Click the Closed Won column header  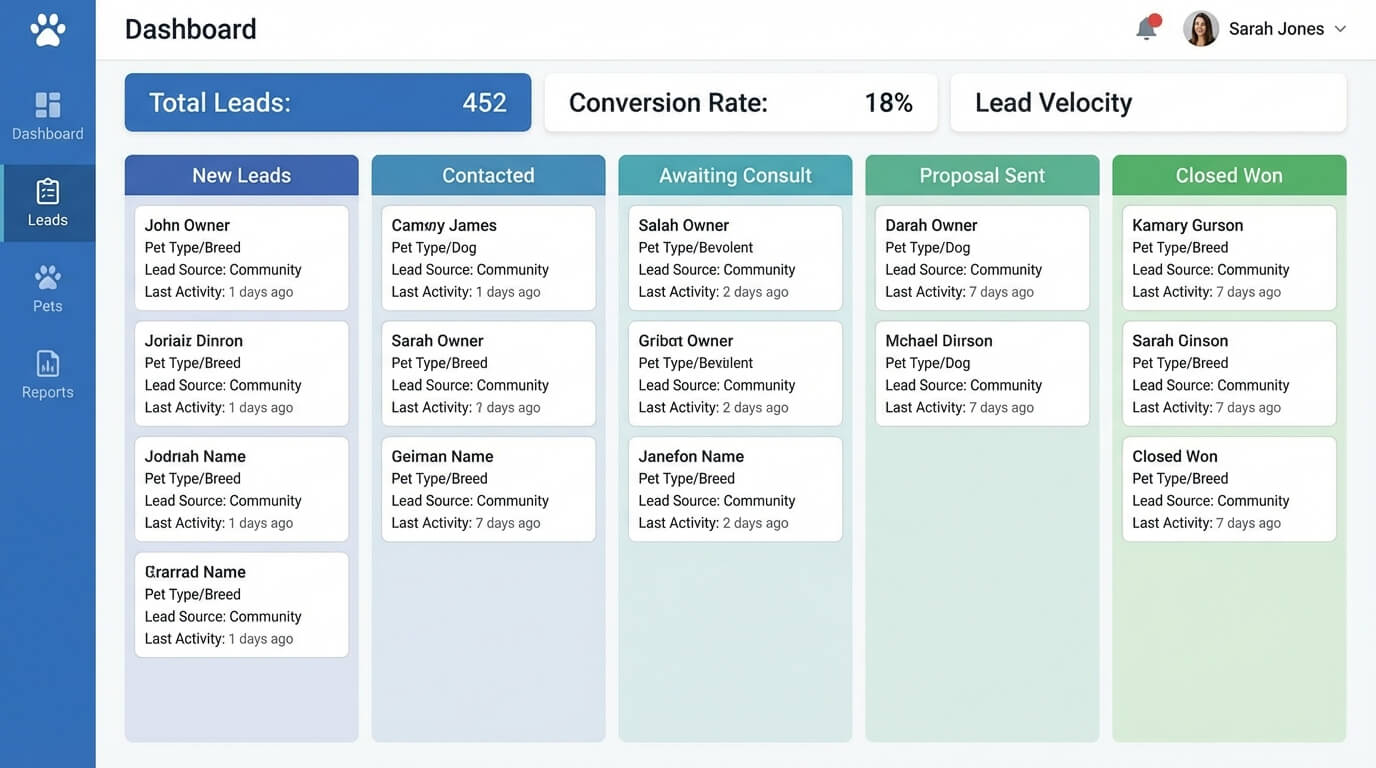tap(1229, 175)
